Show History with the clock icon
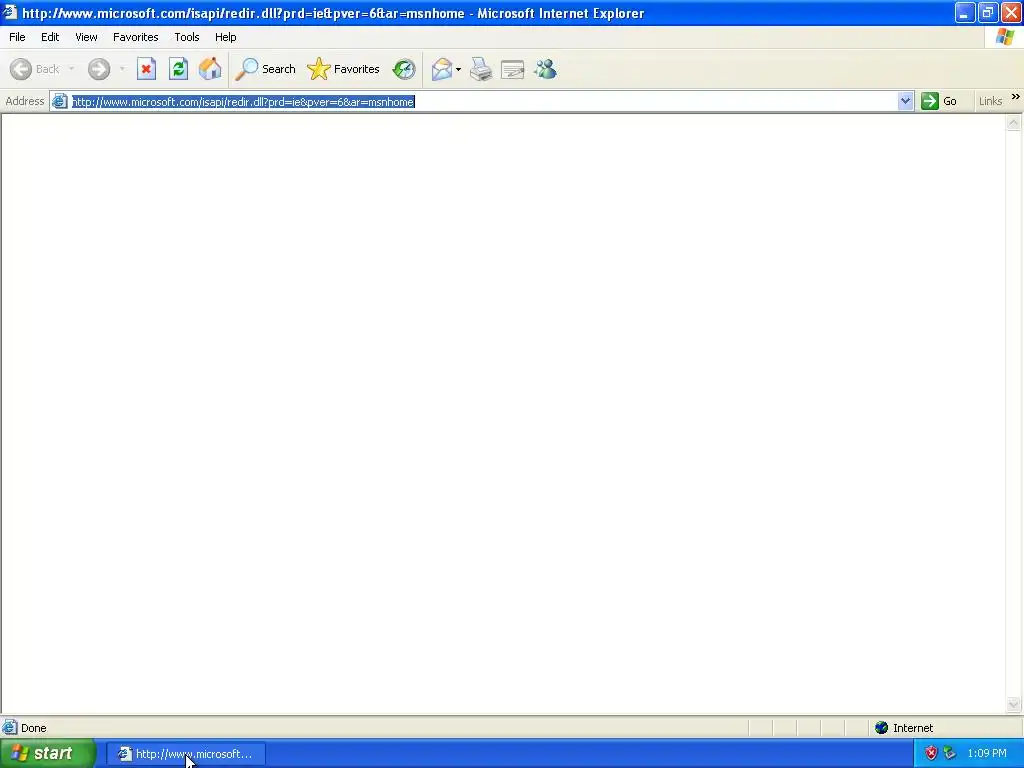The width and height of the screenshot is (1024, 768). coord(404,69)
